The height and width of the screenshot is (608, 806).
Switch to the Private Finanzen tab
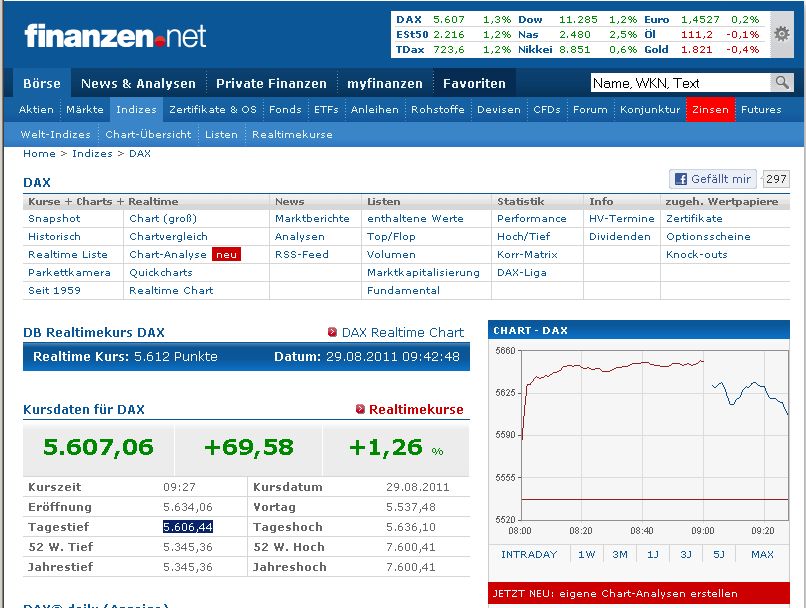[x=271, y=83]
